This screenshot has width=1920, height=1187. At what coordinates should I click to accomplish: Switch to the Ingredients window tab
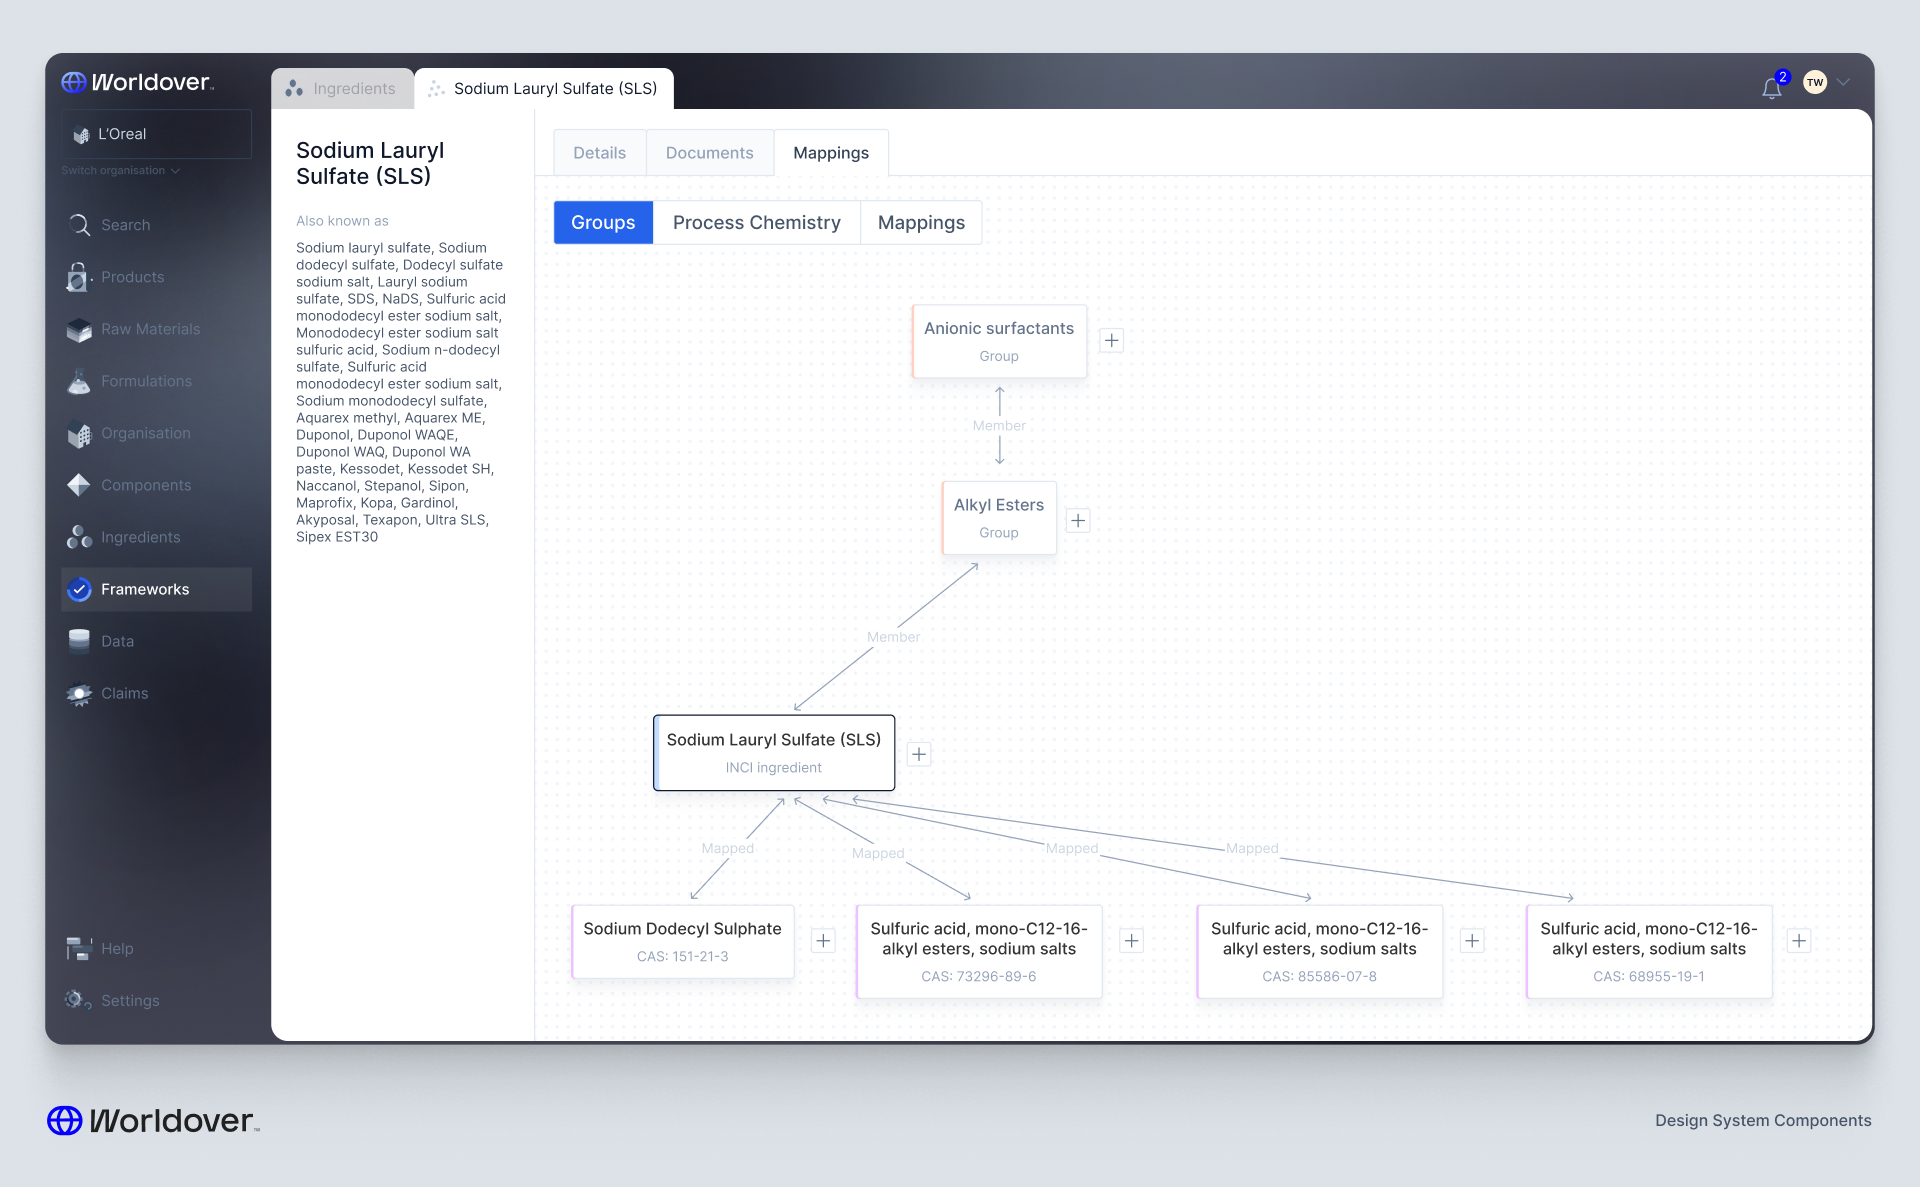point(342,88)
